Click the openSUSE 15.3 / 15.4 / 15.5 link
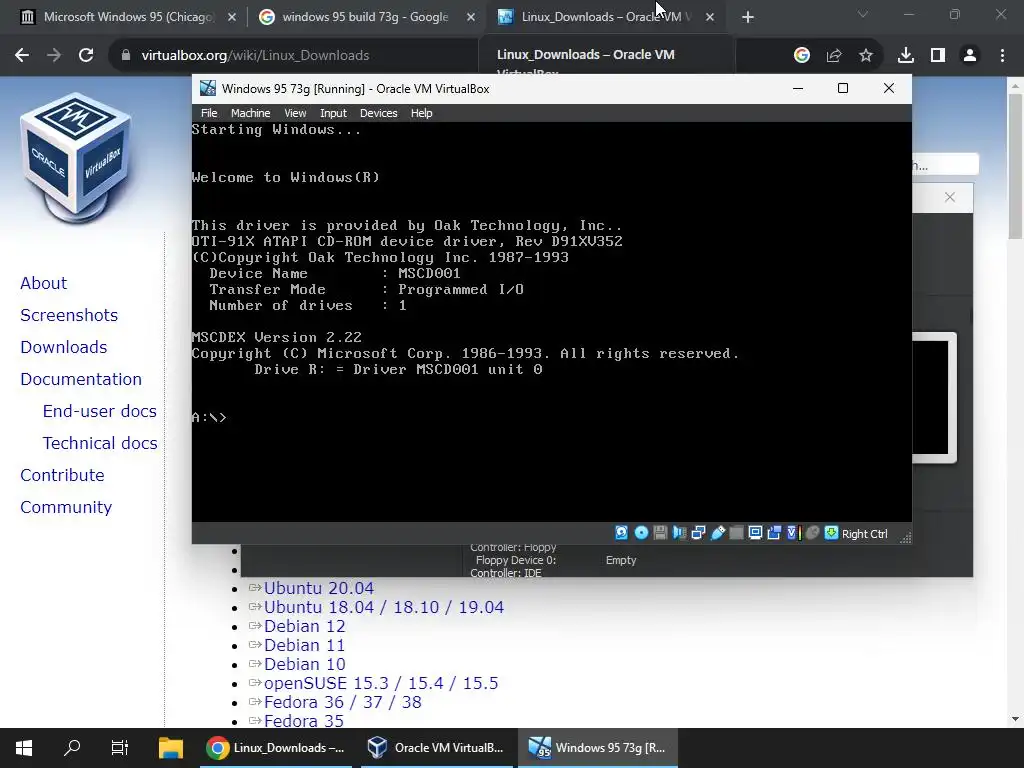Screen dimensions: 1024x768 tap(381, 683)
